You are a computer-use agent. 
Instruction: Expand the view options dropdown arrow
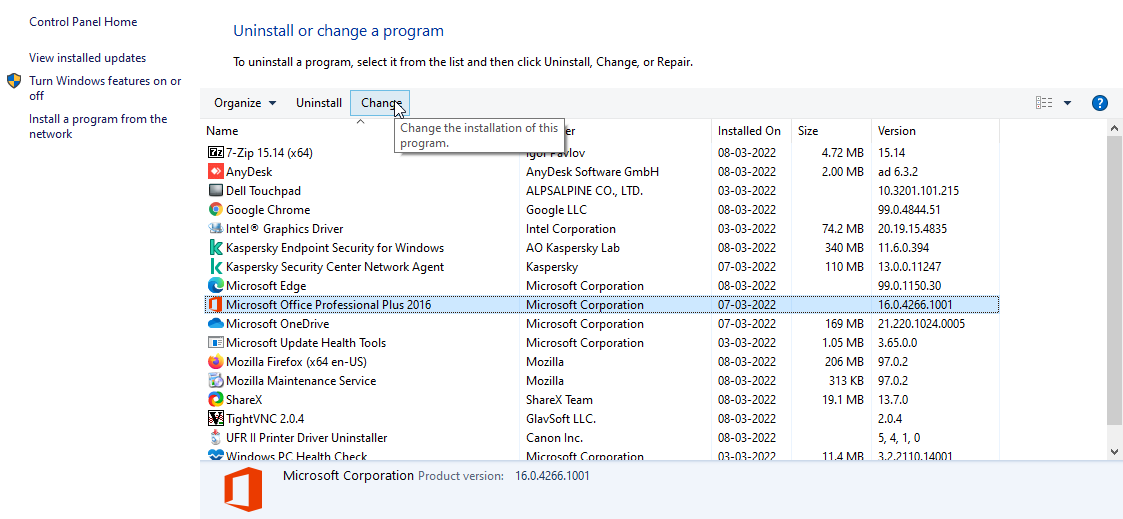[1067, 103]
